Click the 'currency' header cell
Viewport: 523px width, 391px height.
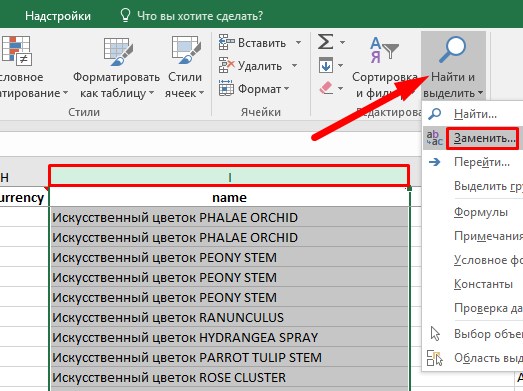coord(22,198)
